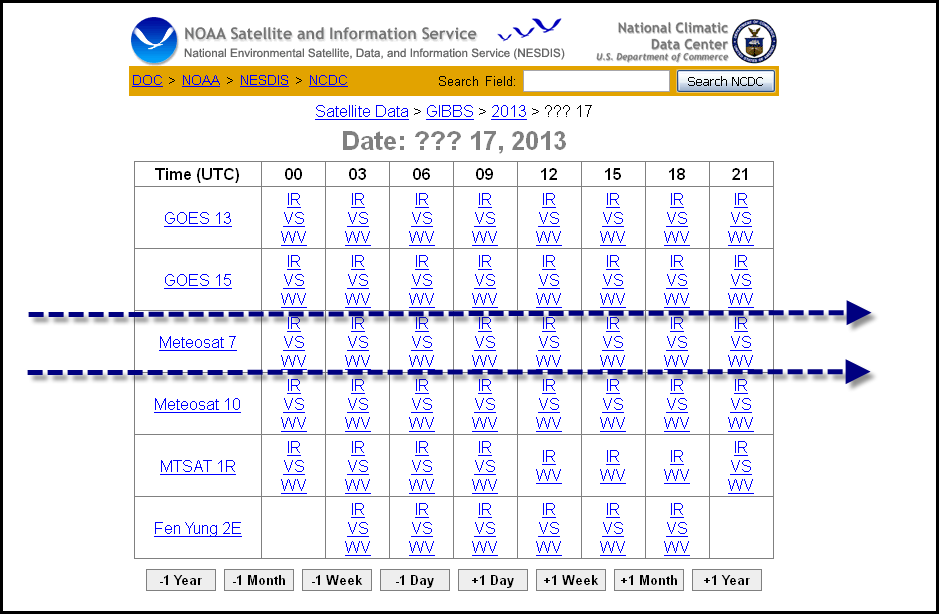Open Fen Yung 2E WV image at 18 UTC
Viewport: 939px width, 614px height.
[x=677, y=547]
